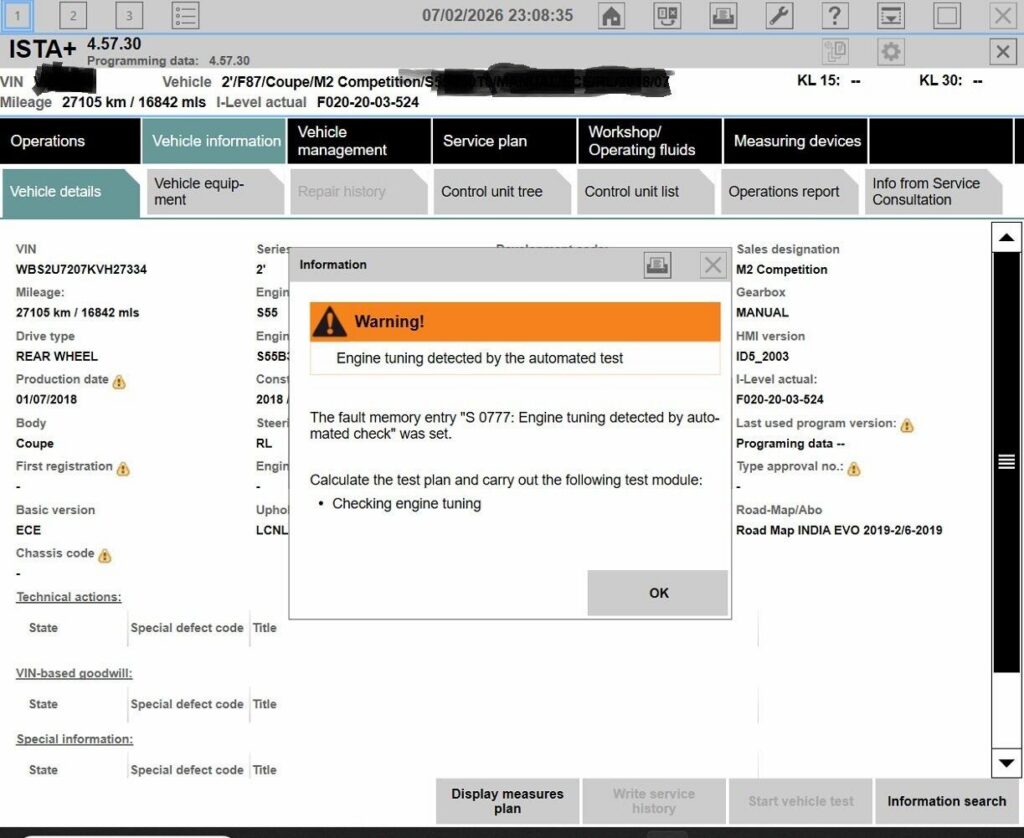Open the help question mark icon
Image resolution: width=1024 pixels, height=838 pixels.
click(835, 16)
